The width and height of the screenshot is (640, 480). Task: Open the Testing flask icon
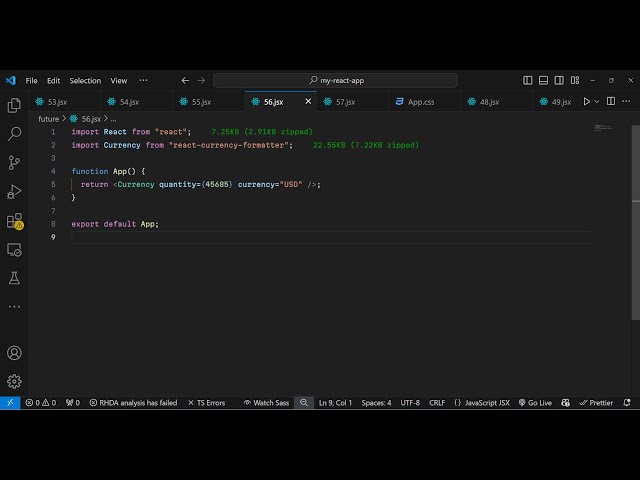tap(14, 278)
